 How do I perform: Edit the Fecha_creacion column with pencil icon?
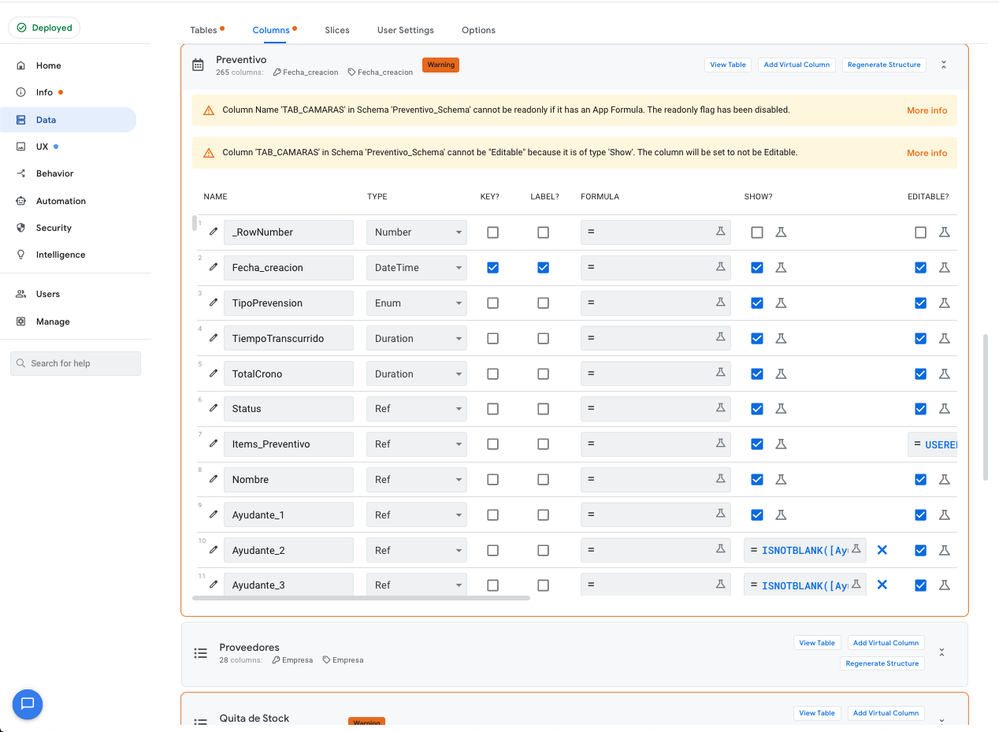pos(213,267)
